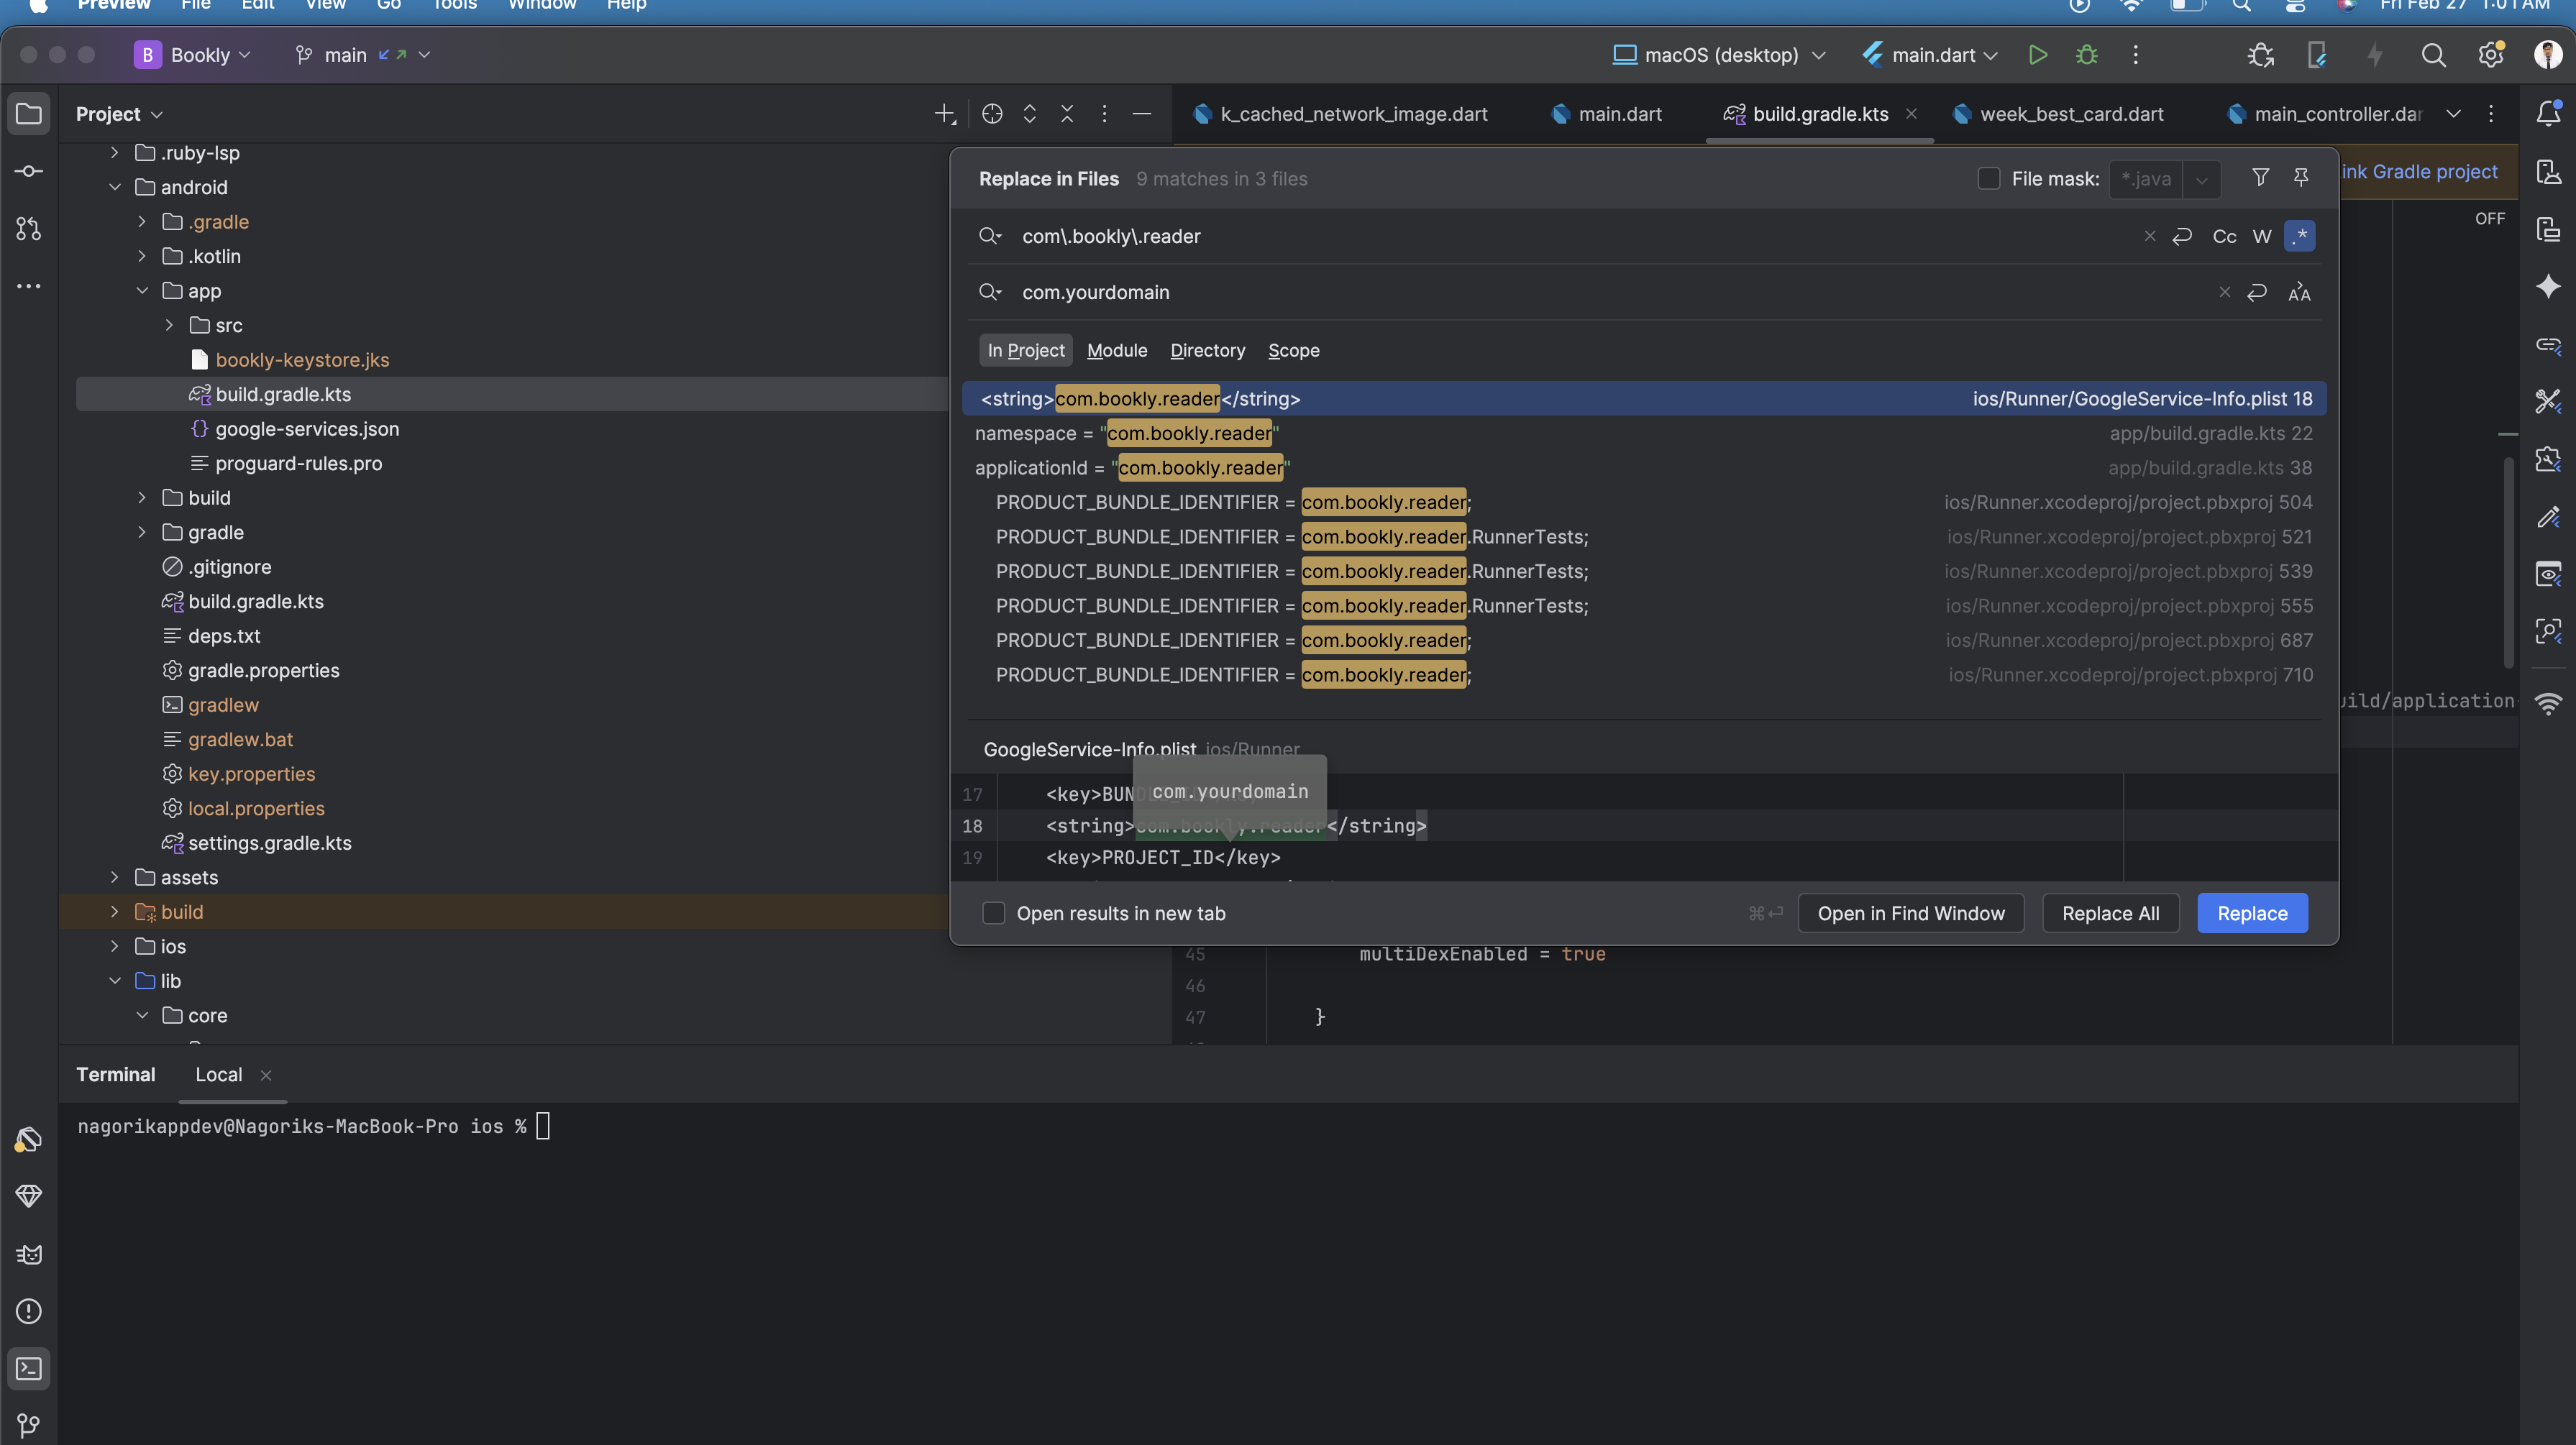This screenshot has width=2576, height=1445.
Task: Click in the com.yourdomain replace field
Action: (1610, 292)
